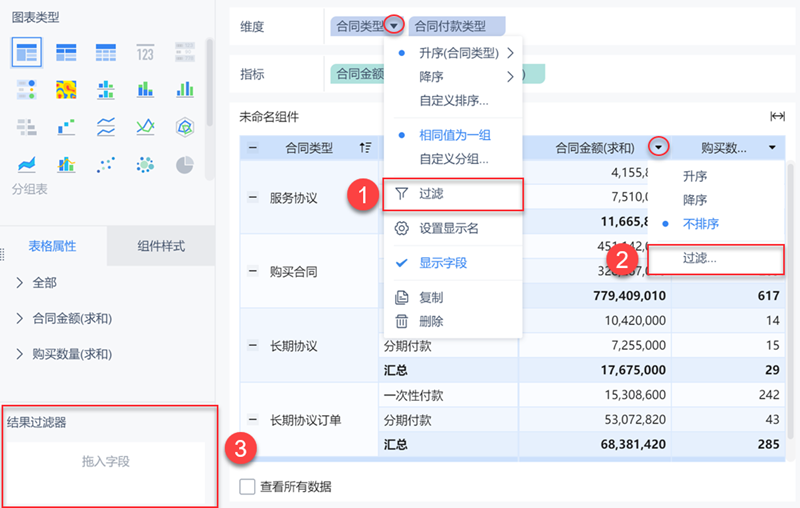The height and width of the screenshot is (508, 800).
Task: Collapse the 服务协议 row group
Action: click(x=253, y=198)
